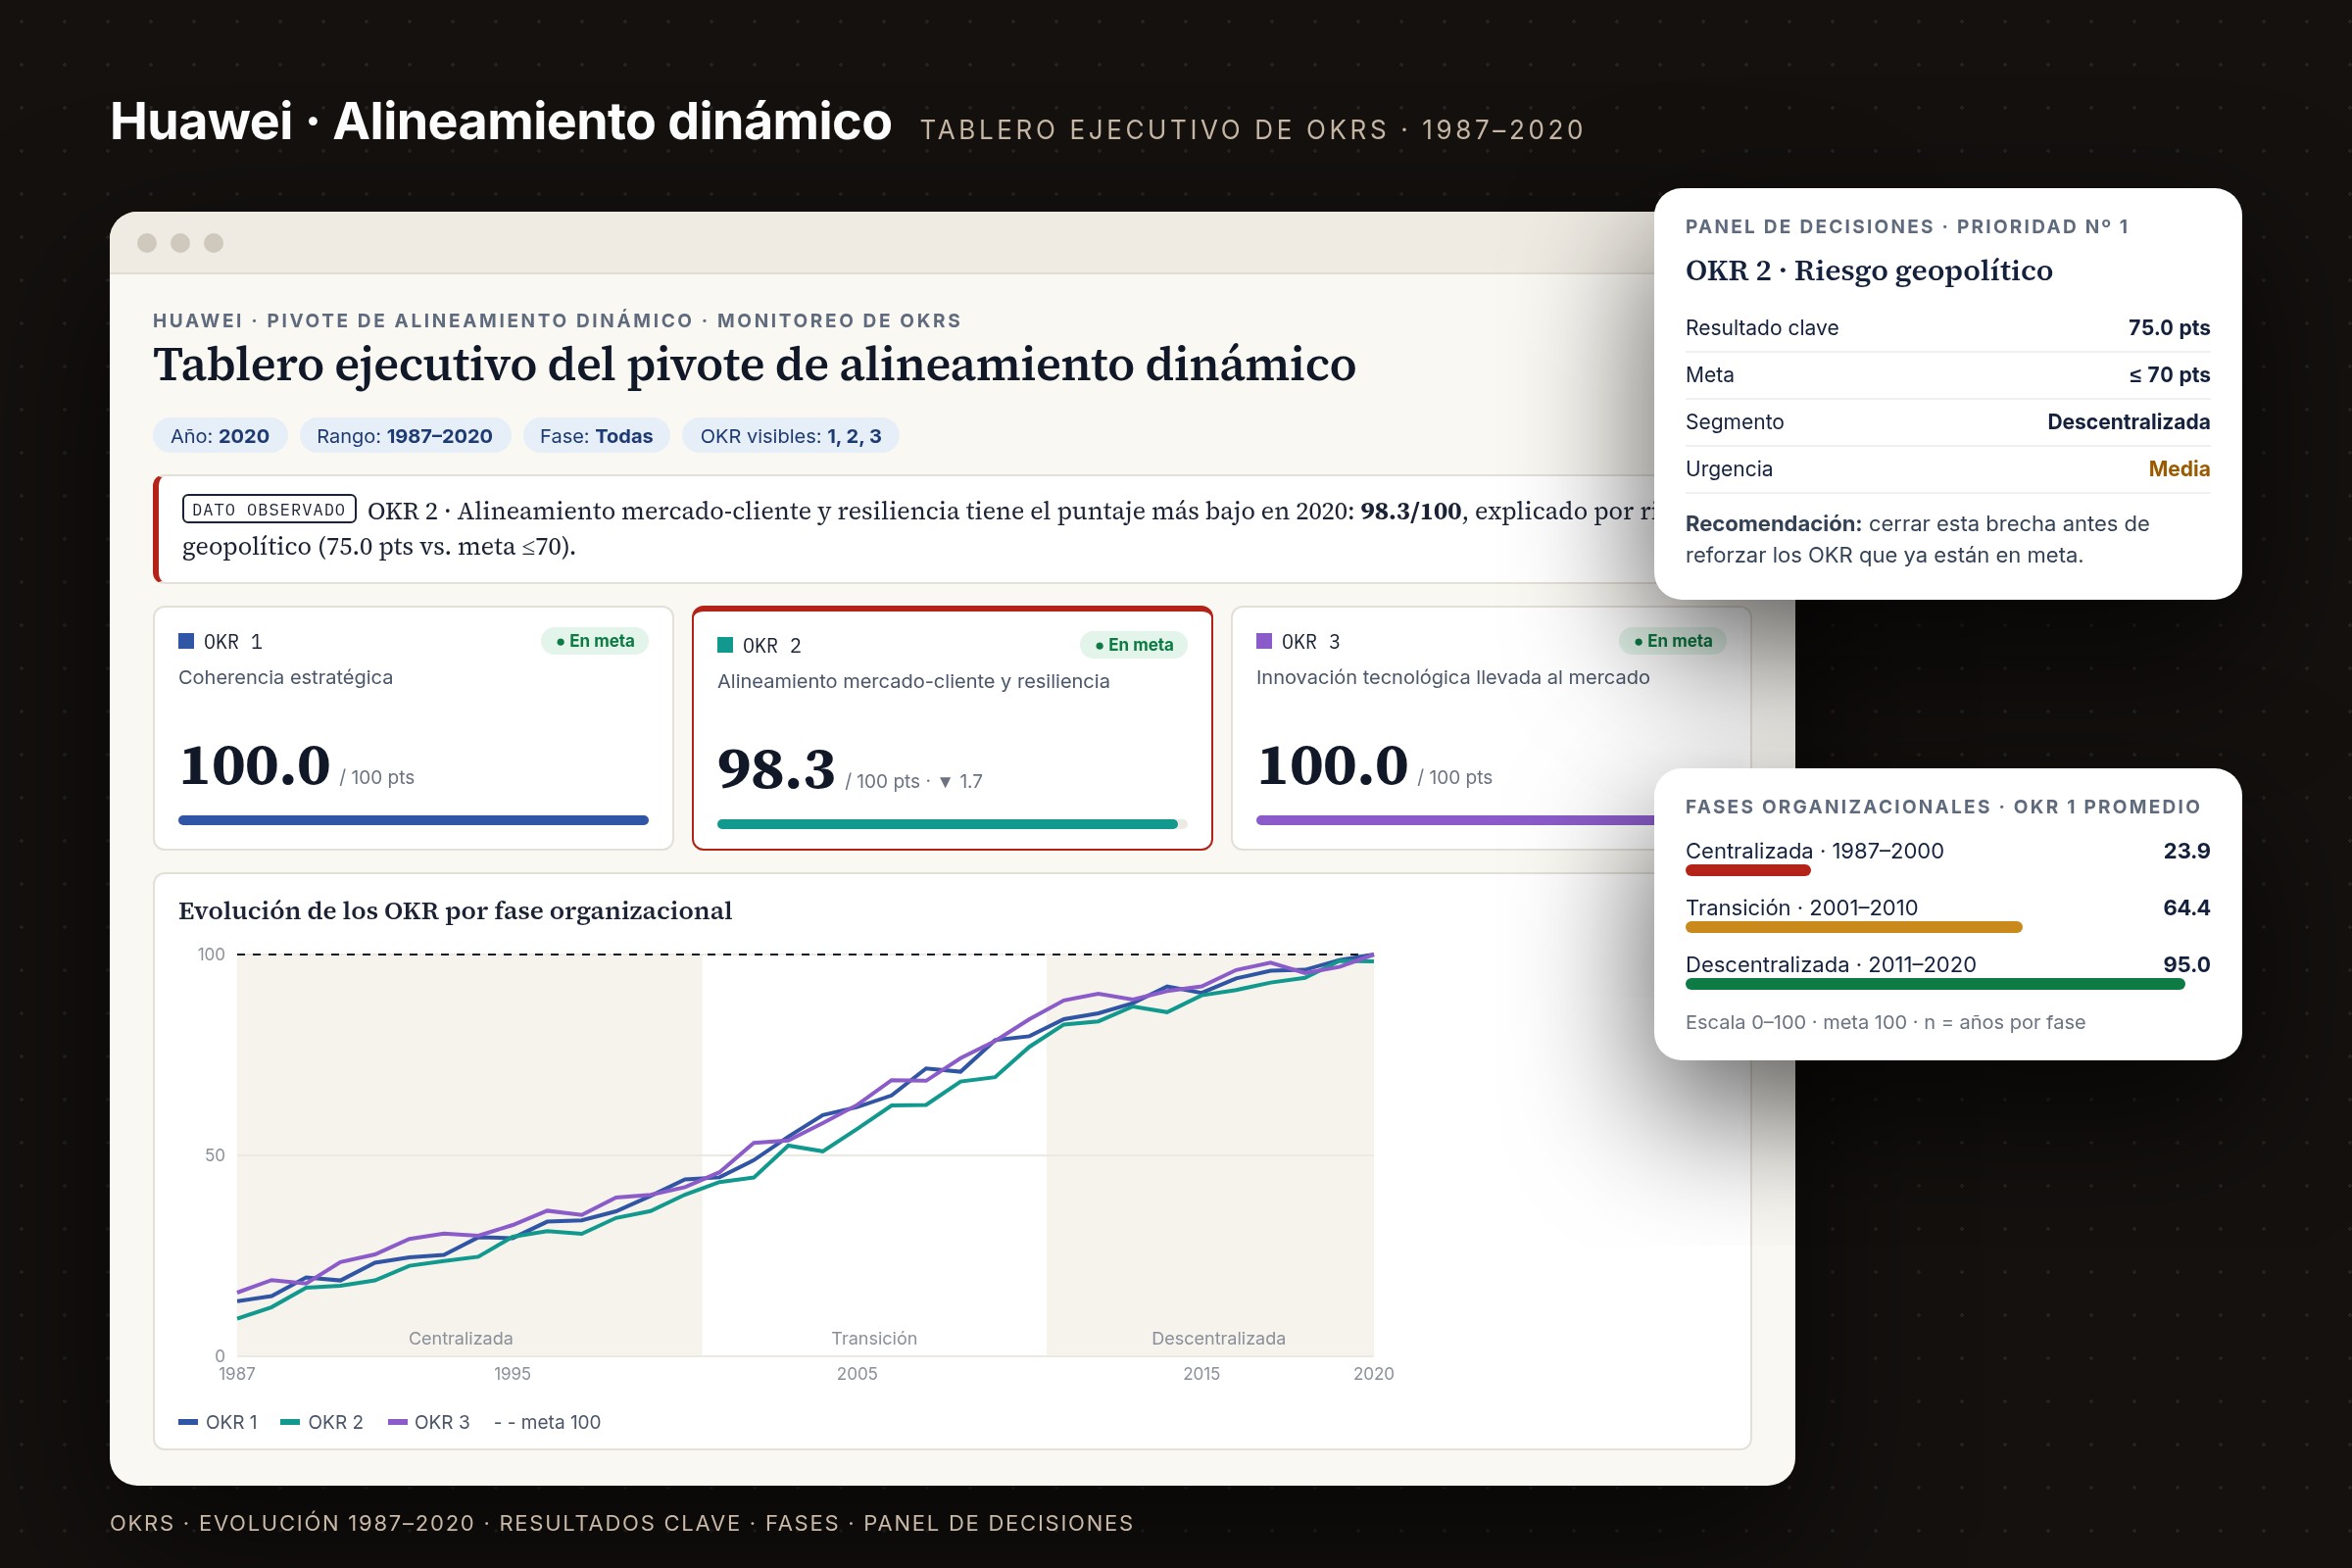Open the OKR visibles: 1, 2, 3 chip

[x=790, y=436]
